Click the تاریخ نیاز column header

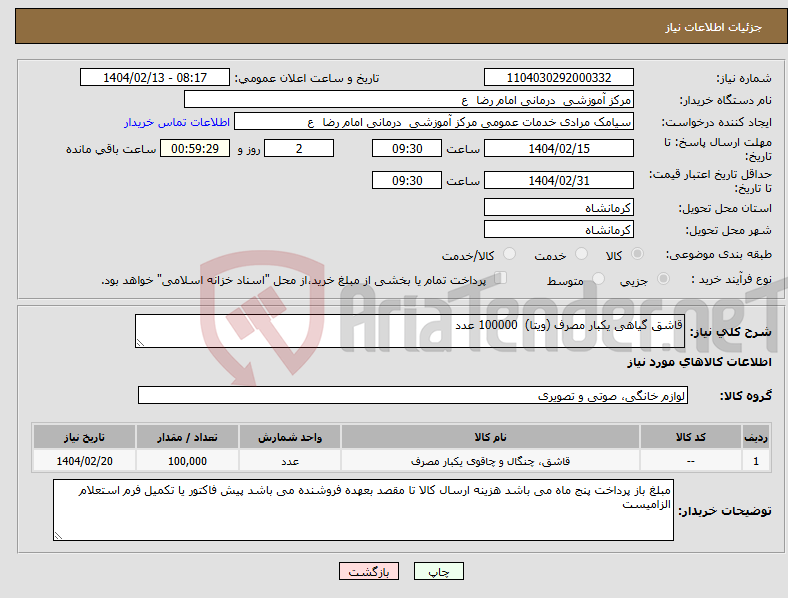pyautogui.click(x=84, y=437)
